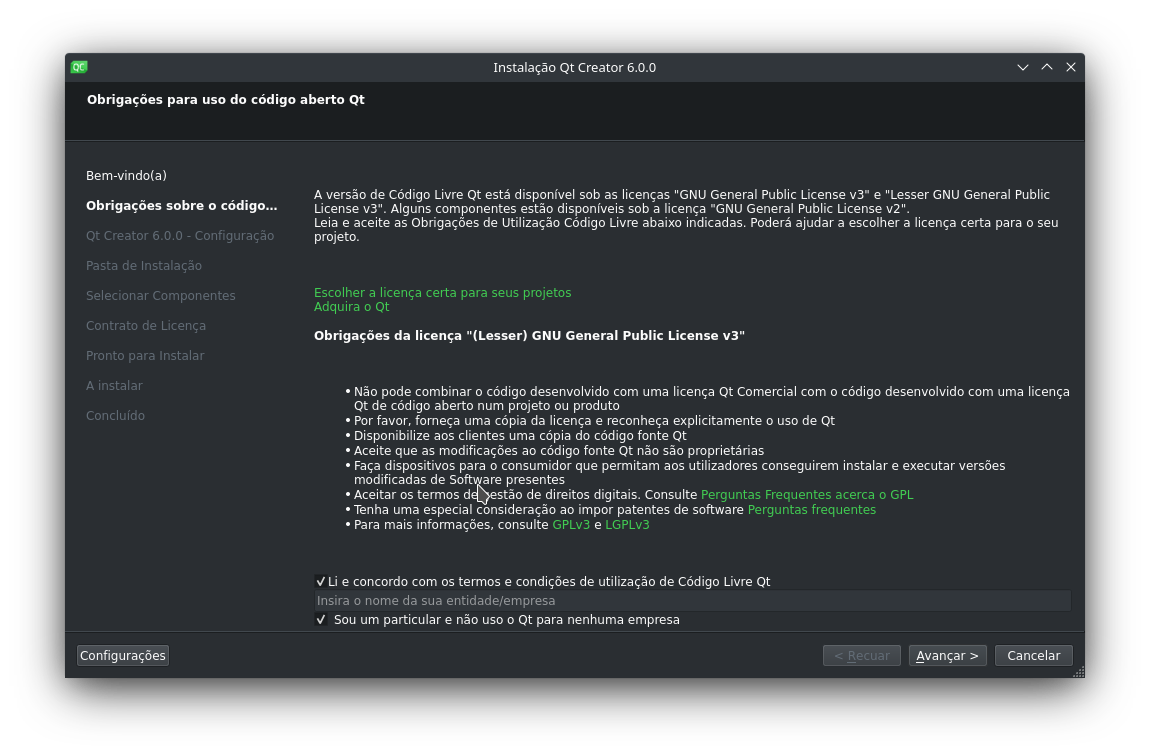This screenshot has height=755, width=1150.
Task: Click the Qt logo icon in title bar
Action: (79, 67)
